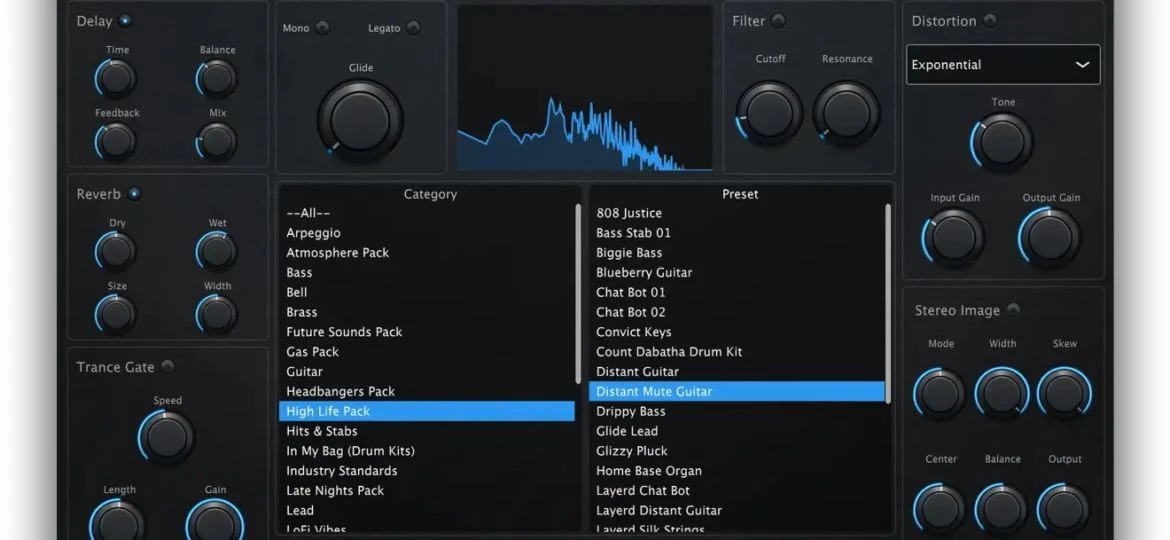
Task: Click the Filter Cutoff knob
Action: (x=769, y=113)
